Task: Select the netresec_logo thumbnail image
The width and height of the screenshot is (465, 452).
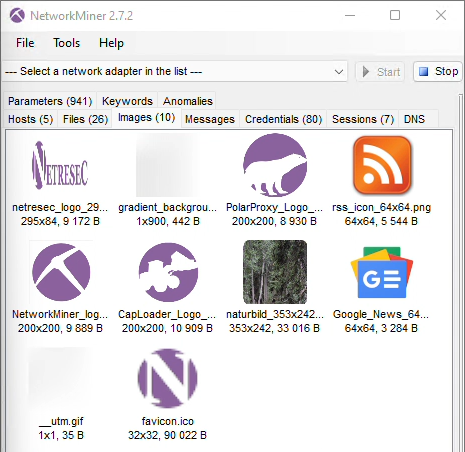Action: coord(60,165)
